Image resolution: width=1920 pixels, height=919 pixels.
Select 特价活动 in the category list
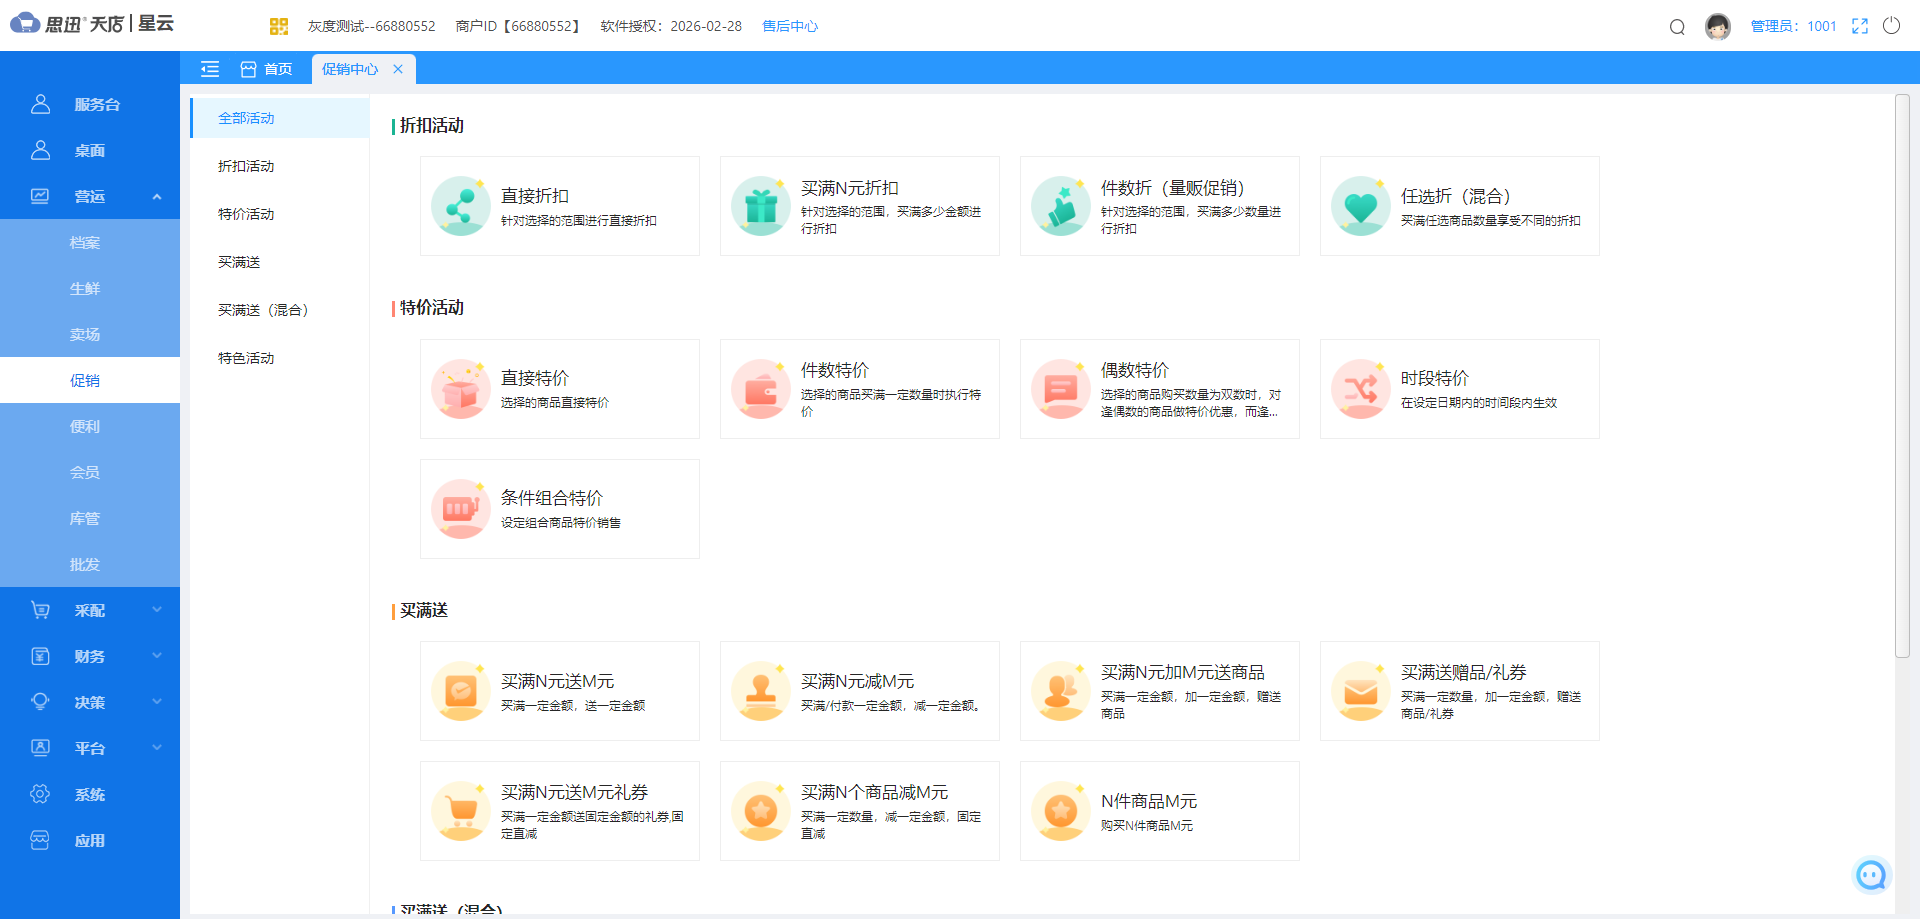[244, 213]
